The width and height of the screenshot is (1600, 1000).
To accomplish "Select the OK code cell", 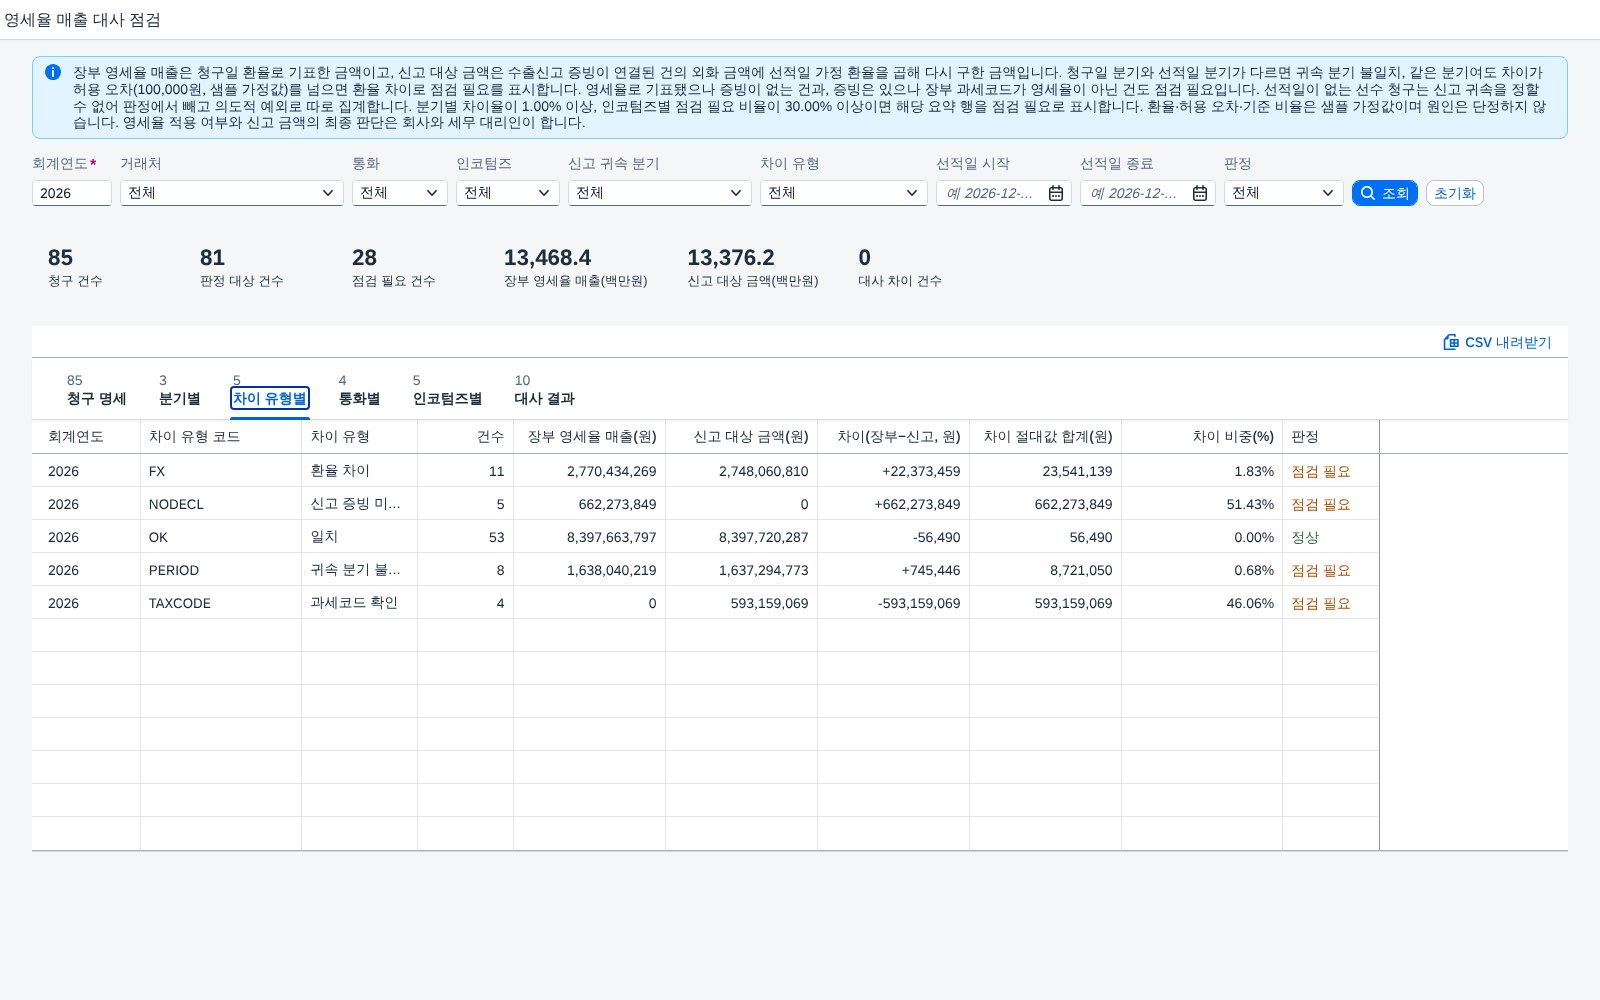I will pos(221,537).
